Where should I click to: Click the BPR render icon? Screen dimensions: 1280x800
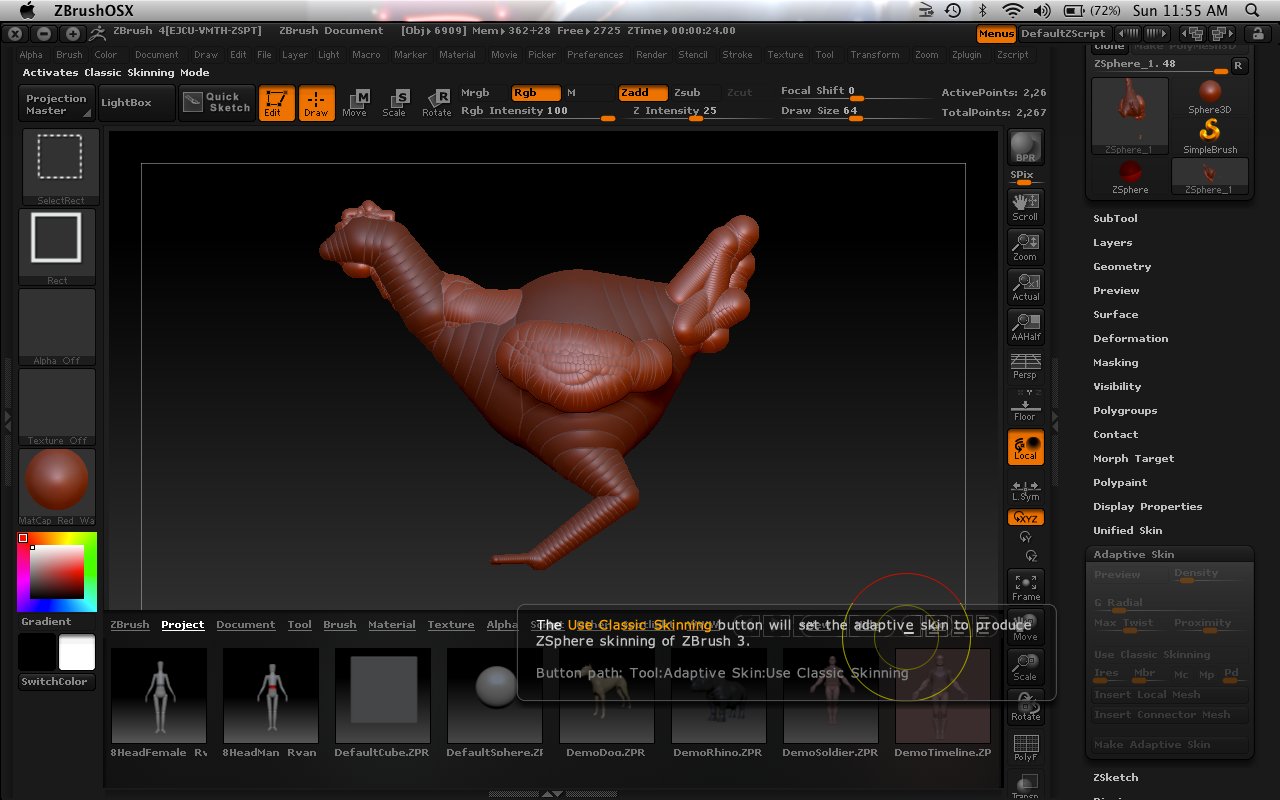[1026, 147]
